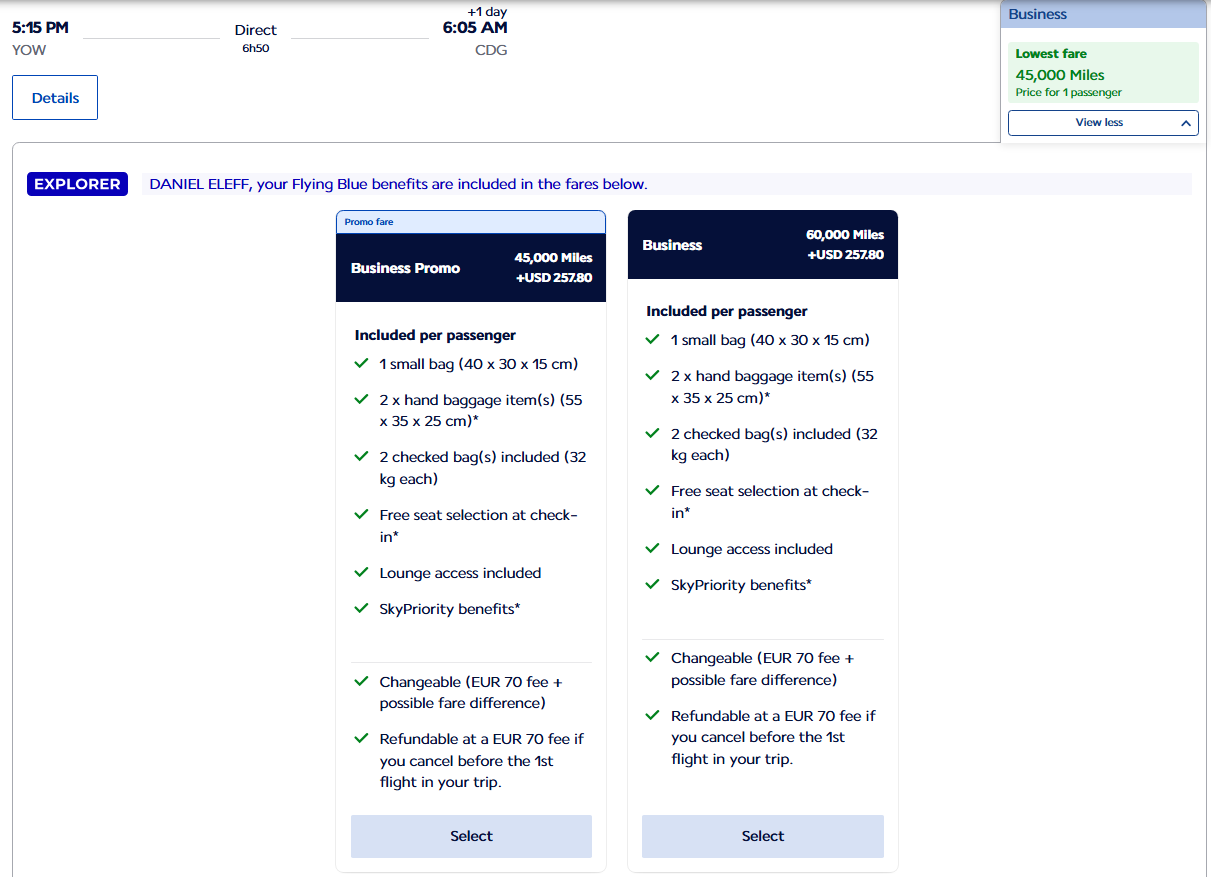Screen dimensions: 1211x877
Task: Click 45,000 Miles price on Business Promo
Action: point(554,258)
